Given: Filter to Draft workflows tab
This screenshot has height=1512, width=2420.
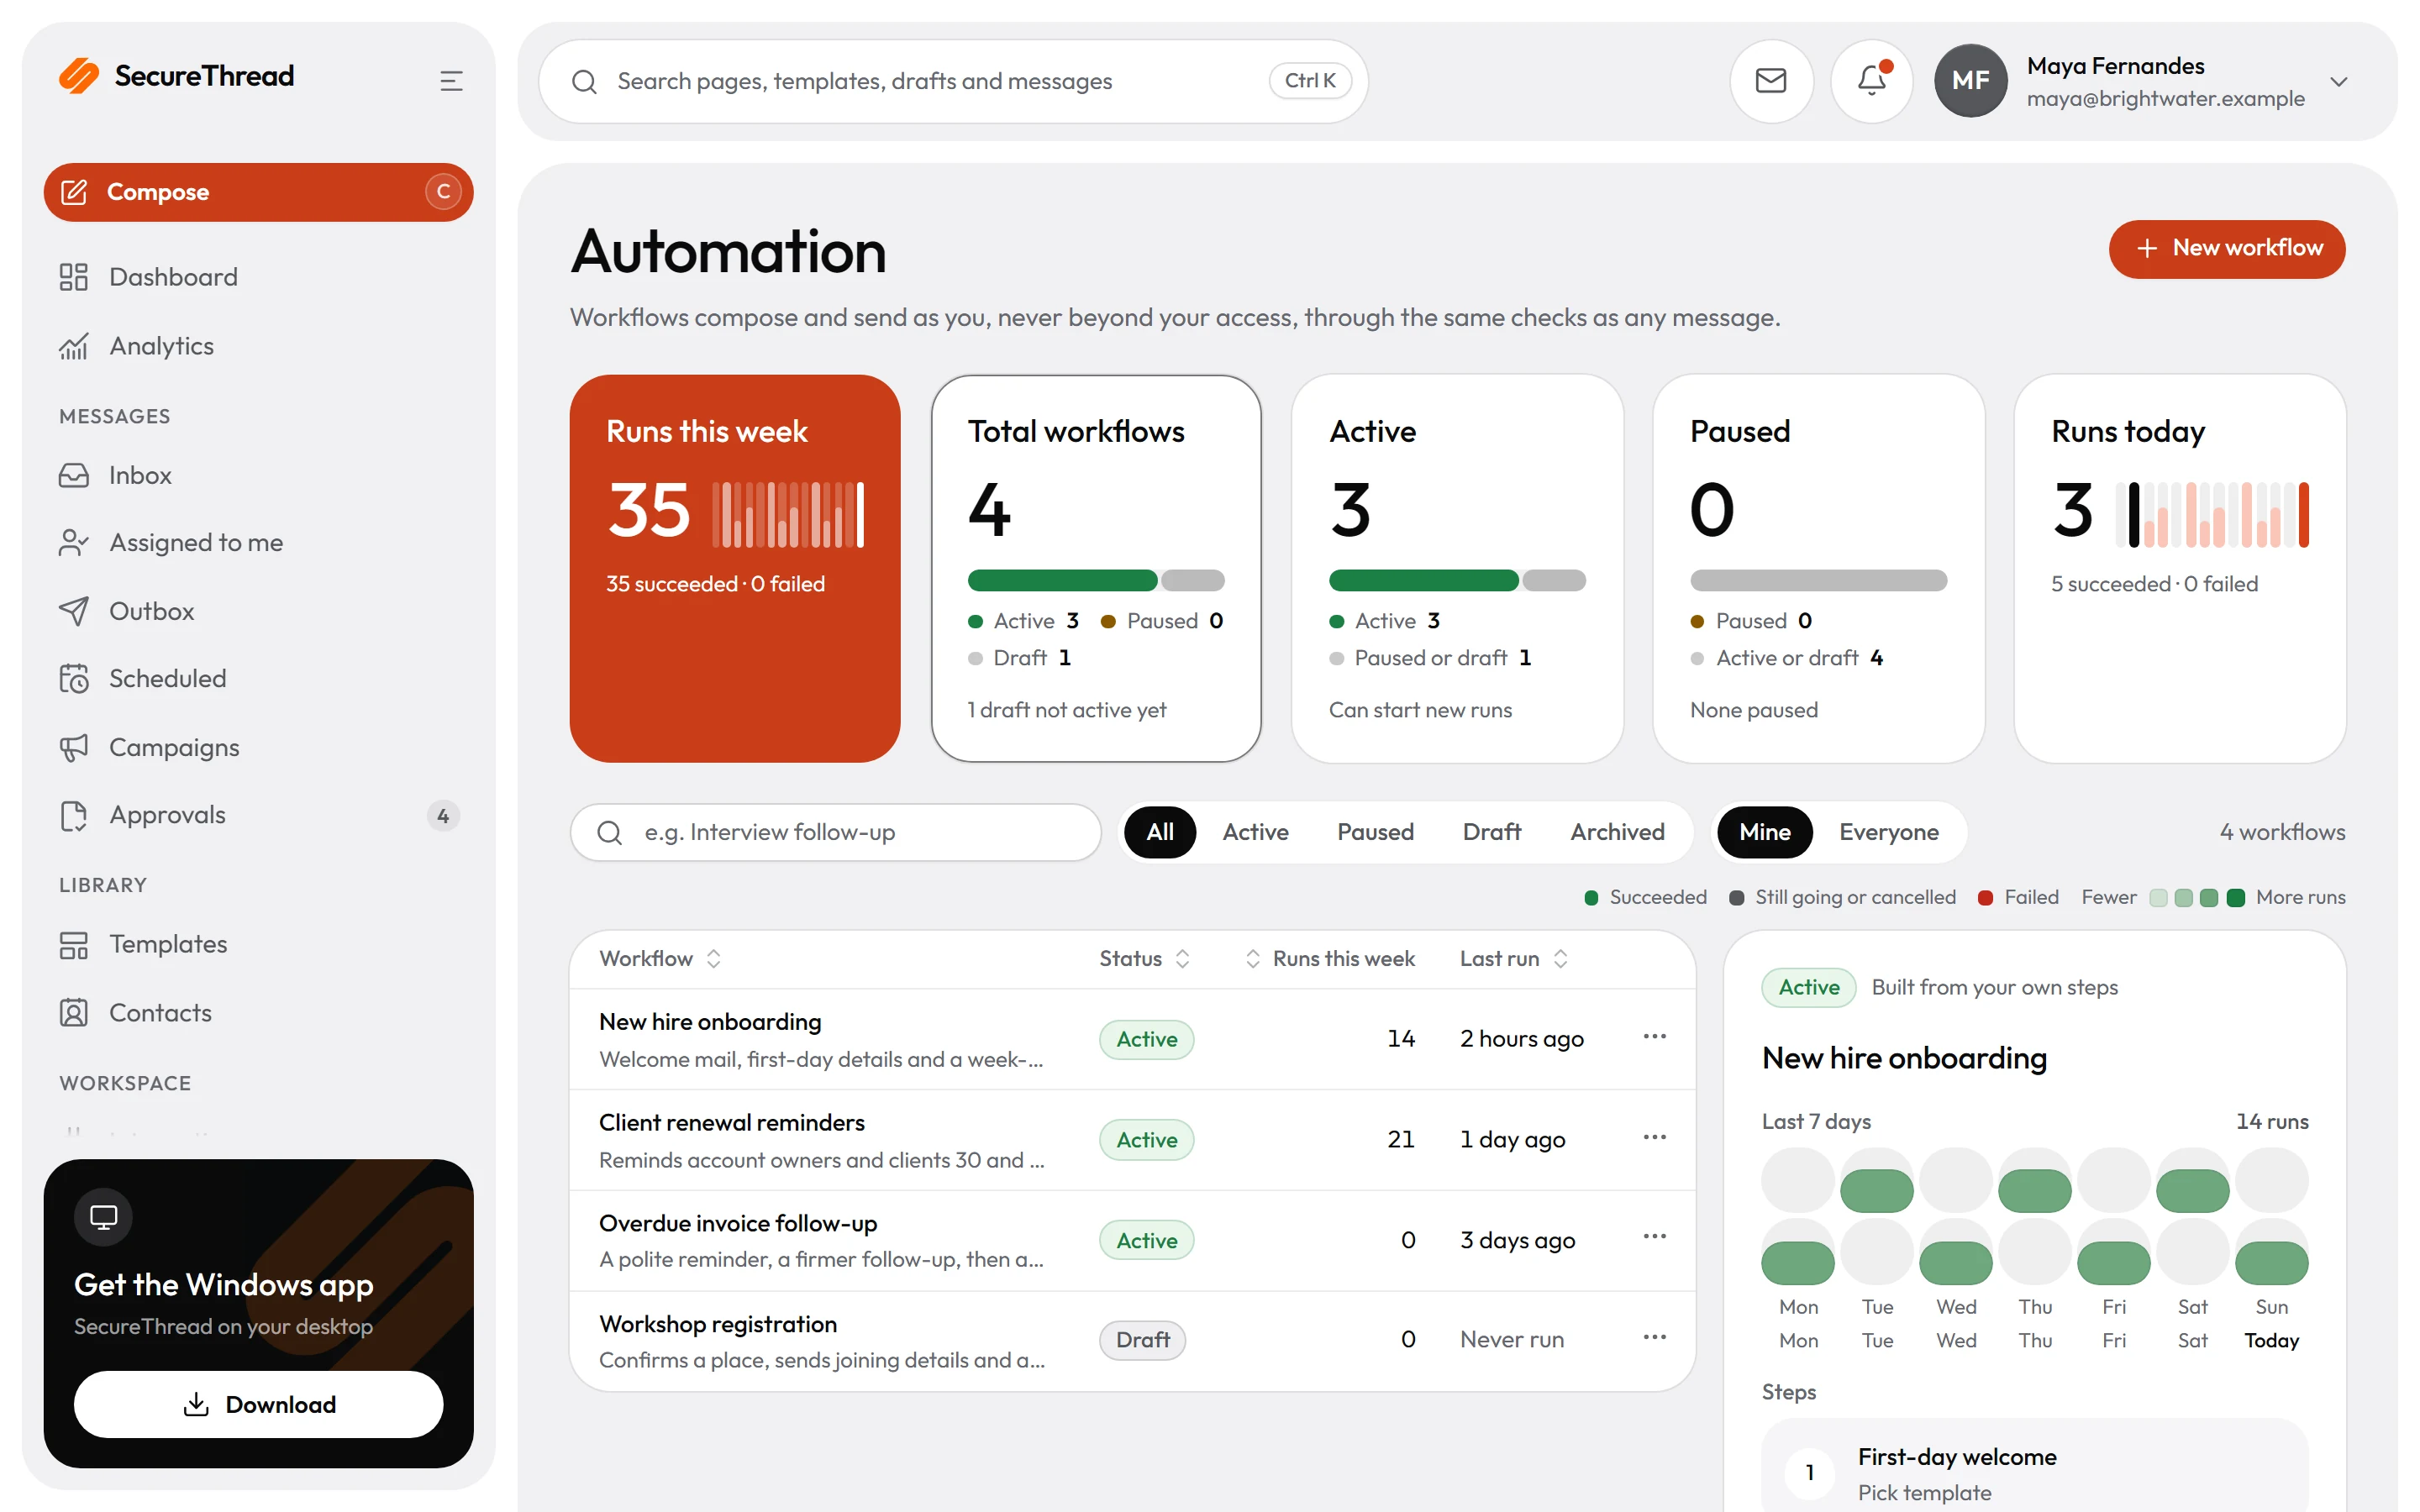Looking at the screenshot, I should pyautogui.click(x=1491, y=832).
